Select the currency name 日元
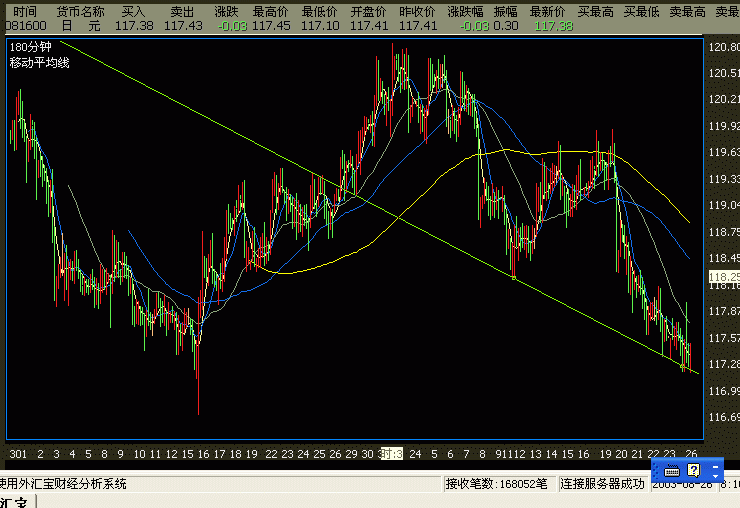740x508 pixels. point(81,26)
